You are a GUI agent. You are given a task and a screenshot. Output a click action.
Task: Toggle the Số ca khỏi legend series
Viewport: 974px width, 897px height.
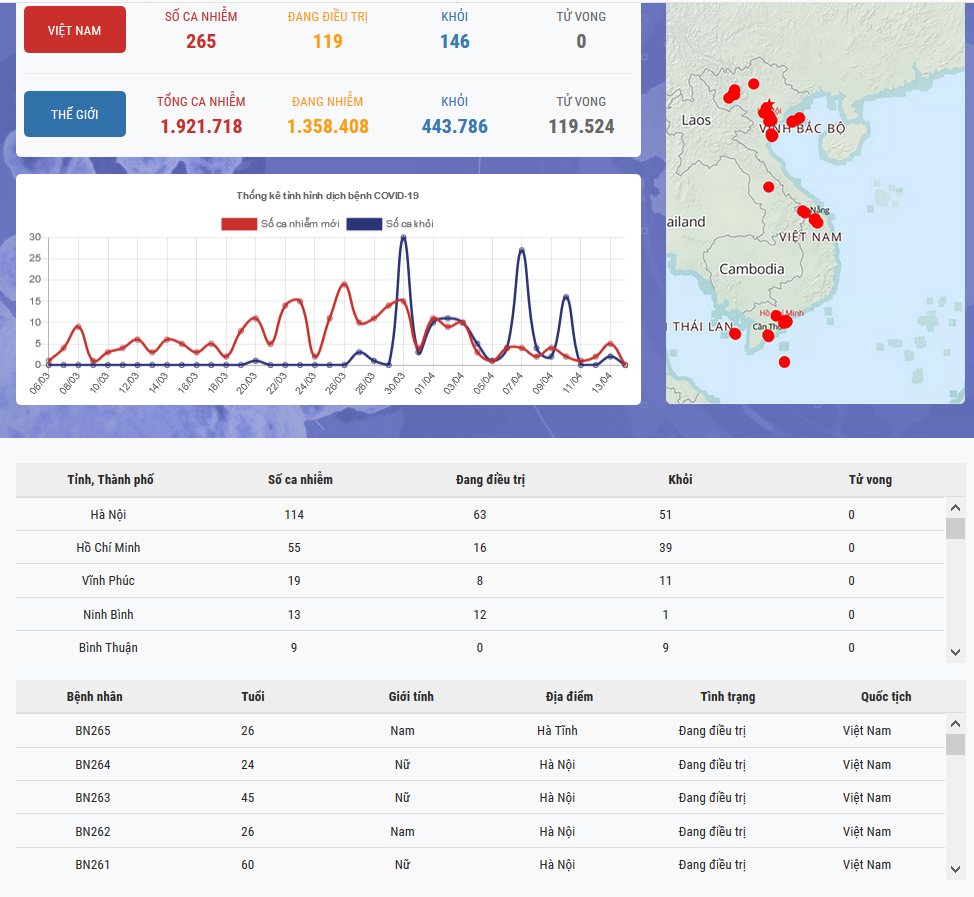390,223
